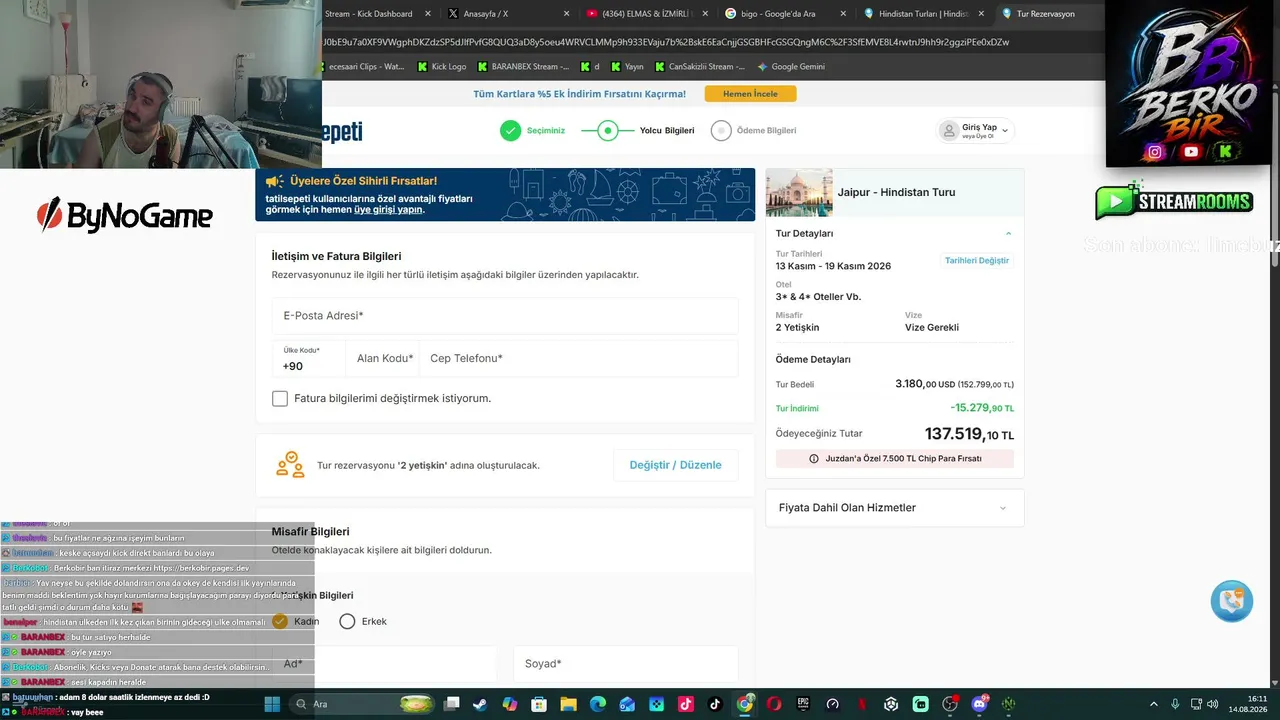Viewport: 1280px width, 720px height.
Task: Click the Jaipur tour Taj Mahal thumbnail
Action: [799, 192]
